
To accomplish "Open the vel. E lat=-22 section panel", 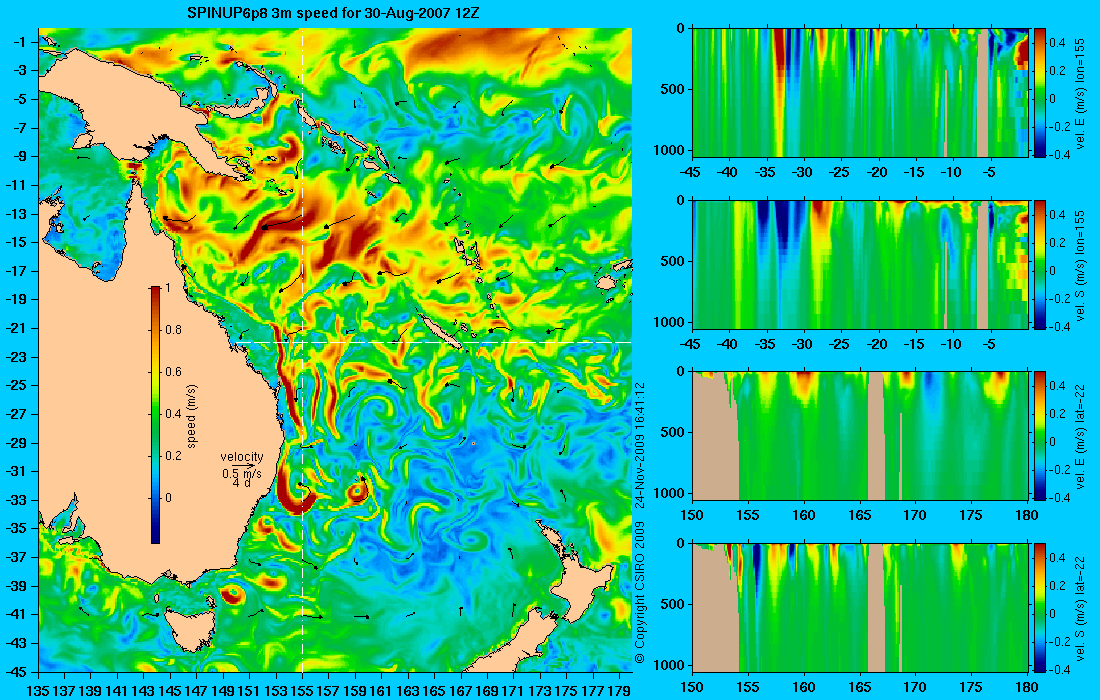I will click(x=861, y=436).
